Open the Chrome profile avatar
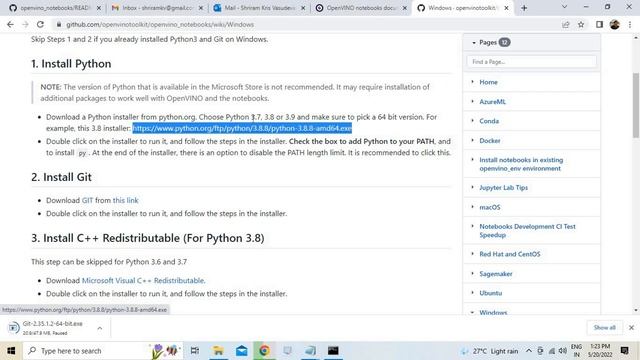Image resolution: width=640 pixels, height=360 pixels. (x=615, y=24)
